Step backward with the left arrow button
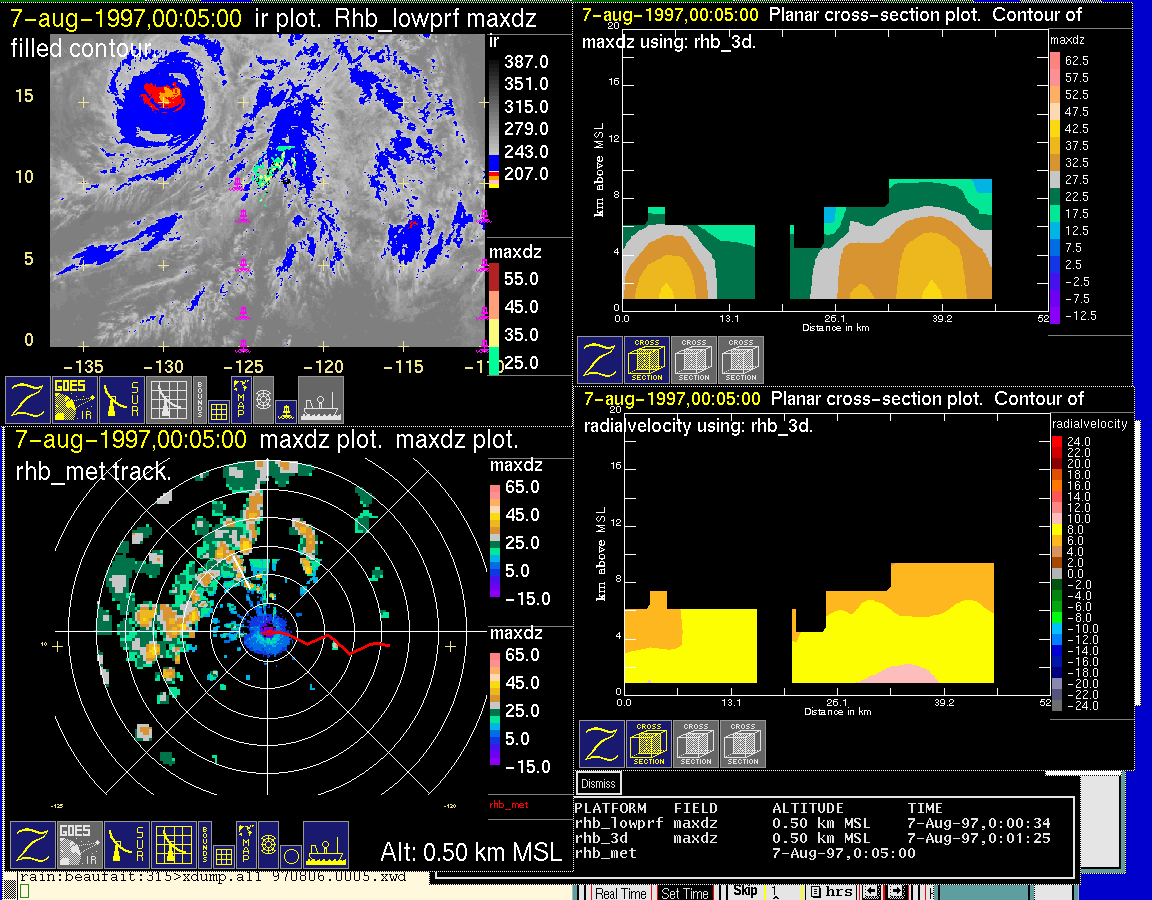Screen dimensions: 1152x900 pyautogui.click(x=870, y=892)
